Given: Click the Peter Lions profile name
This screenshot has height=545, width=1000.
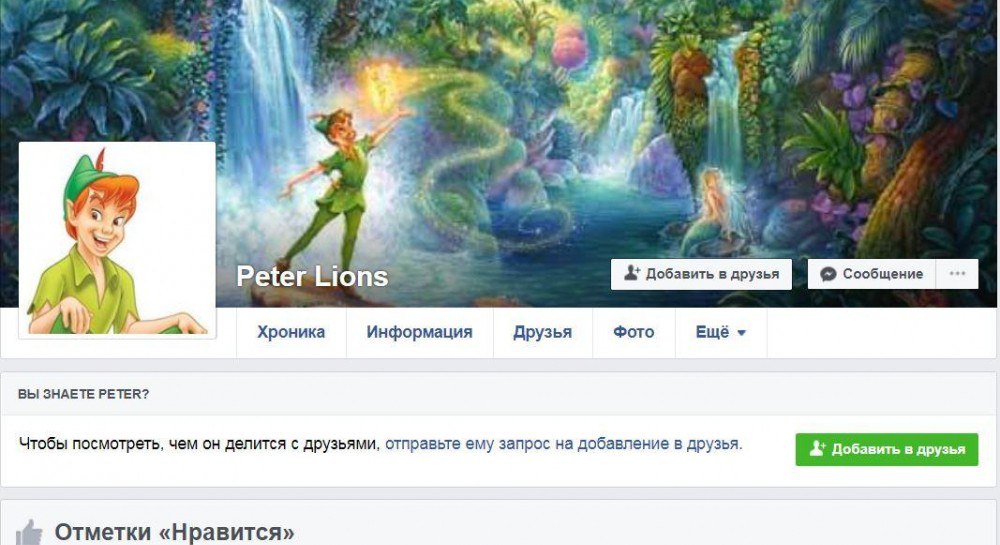Looking at the screenshot, I should 312,277.
